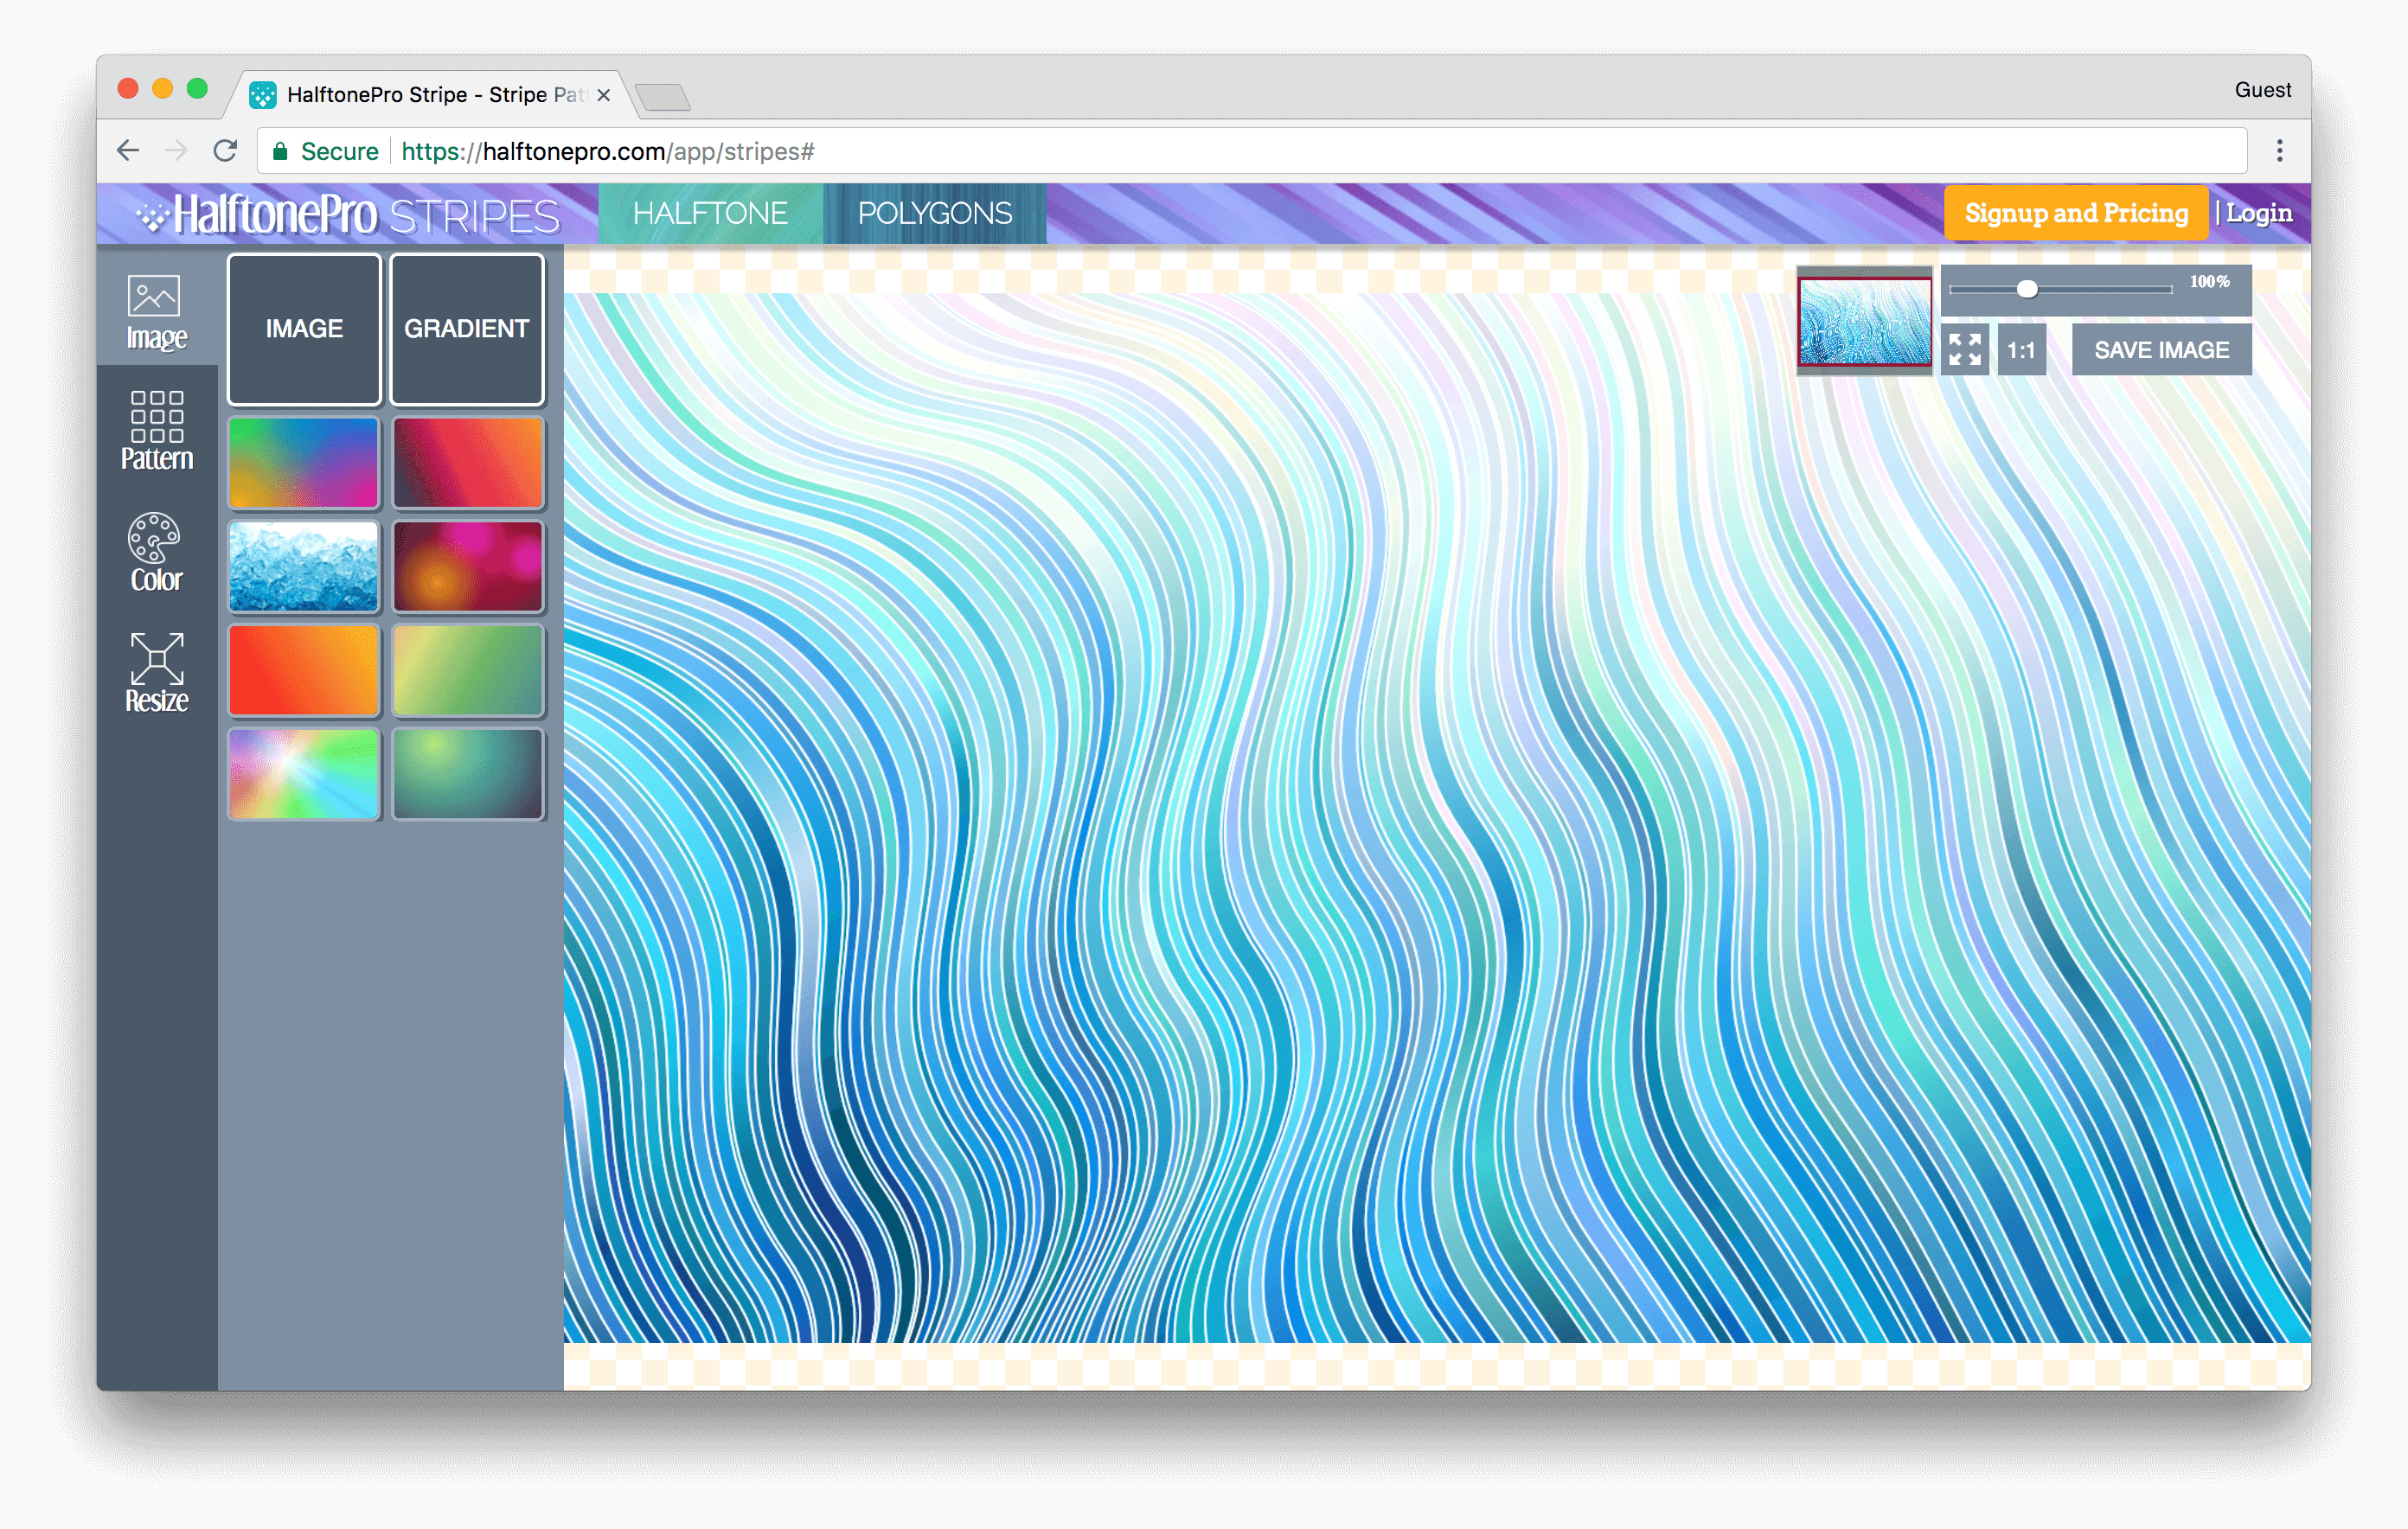
Task: Select the GRADIENT source option
Action: pos(464,327)
